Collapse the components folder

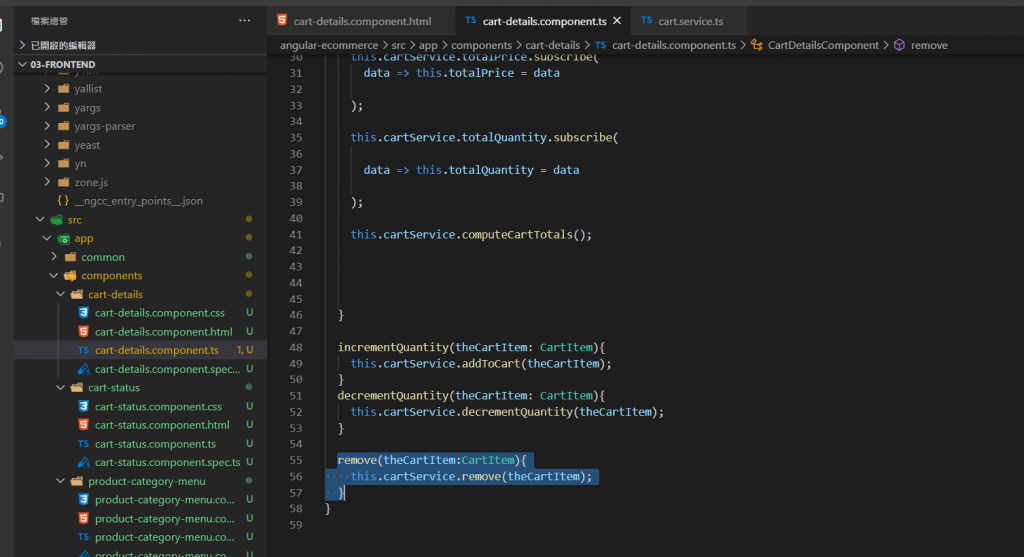(x=54, y=276)
